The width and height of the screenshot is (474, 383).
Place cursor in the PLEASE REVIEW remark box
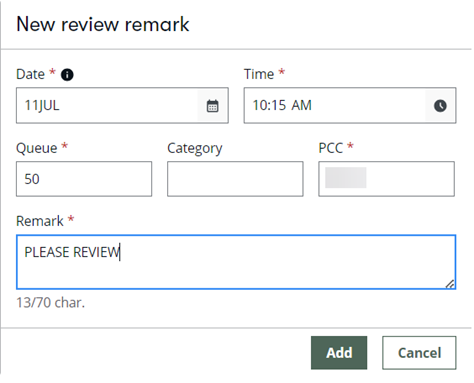[x=236, y=262]
